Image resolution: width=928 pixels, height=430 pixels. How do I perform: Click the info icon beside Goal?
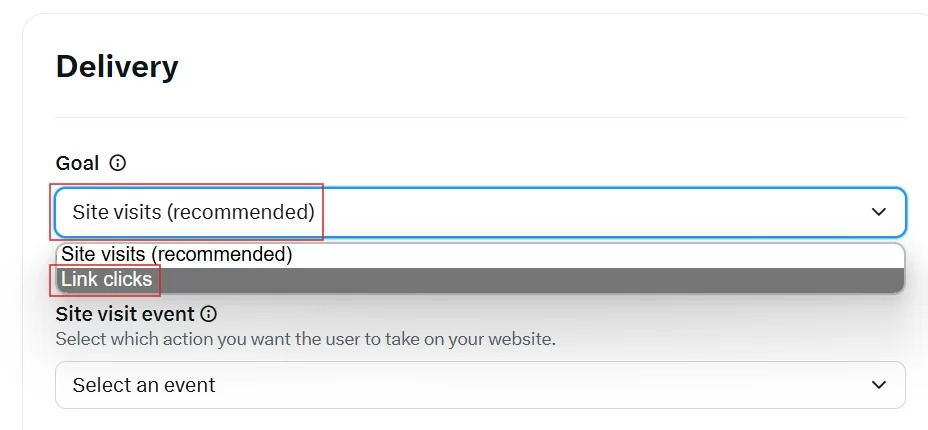pos(118,163)
